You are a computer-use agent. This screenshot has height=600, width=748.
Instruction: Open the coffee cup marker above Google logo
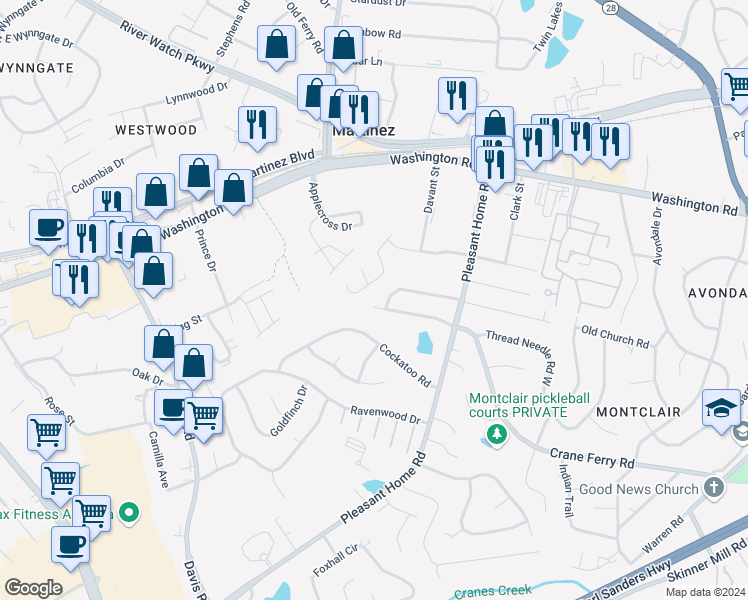point(71,544)
